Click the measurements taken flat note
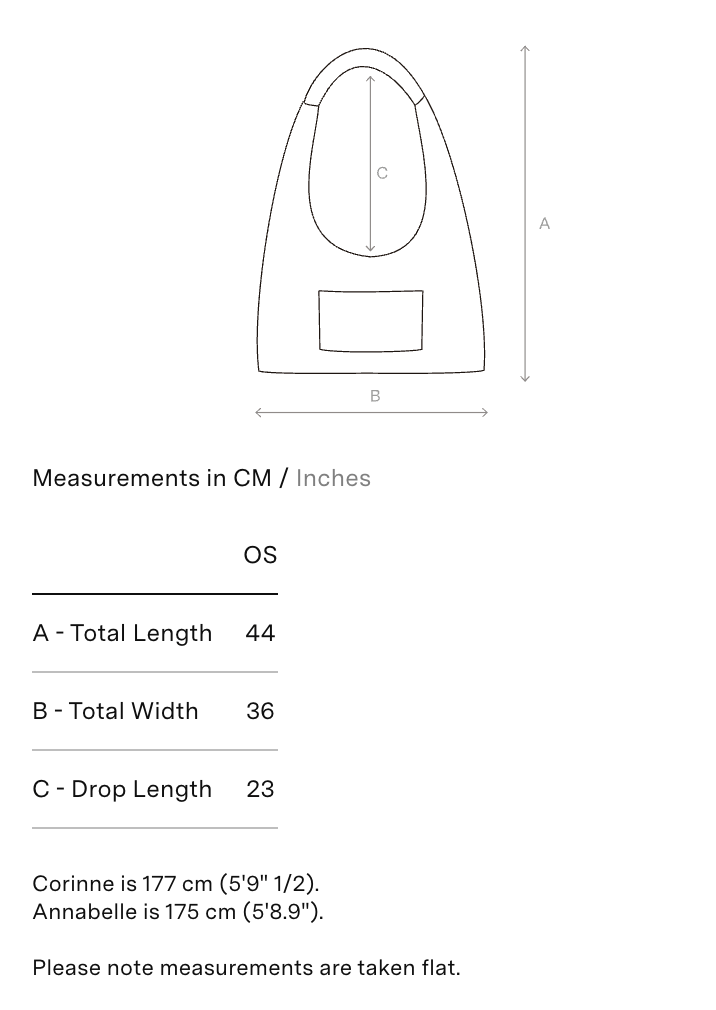Viewport: 716px width, 1010px height. pos(247,967)
